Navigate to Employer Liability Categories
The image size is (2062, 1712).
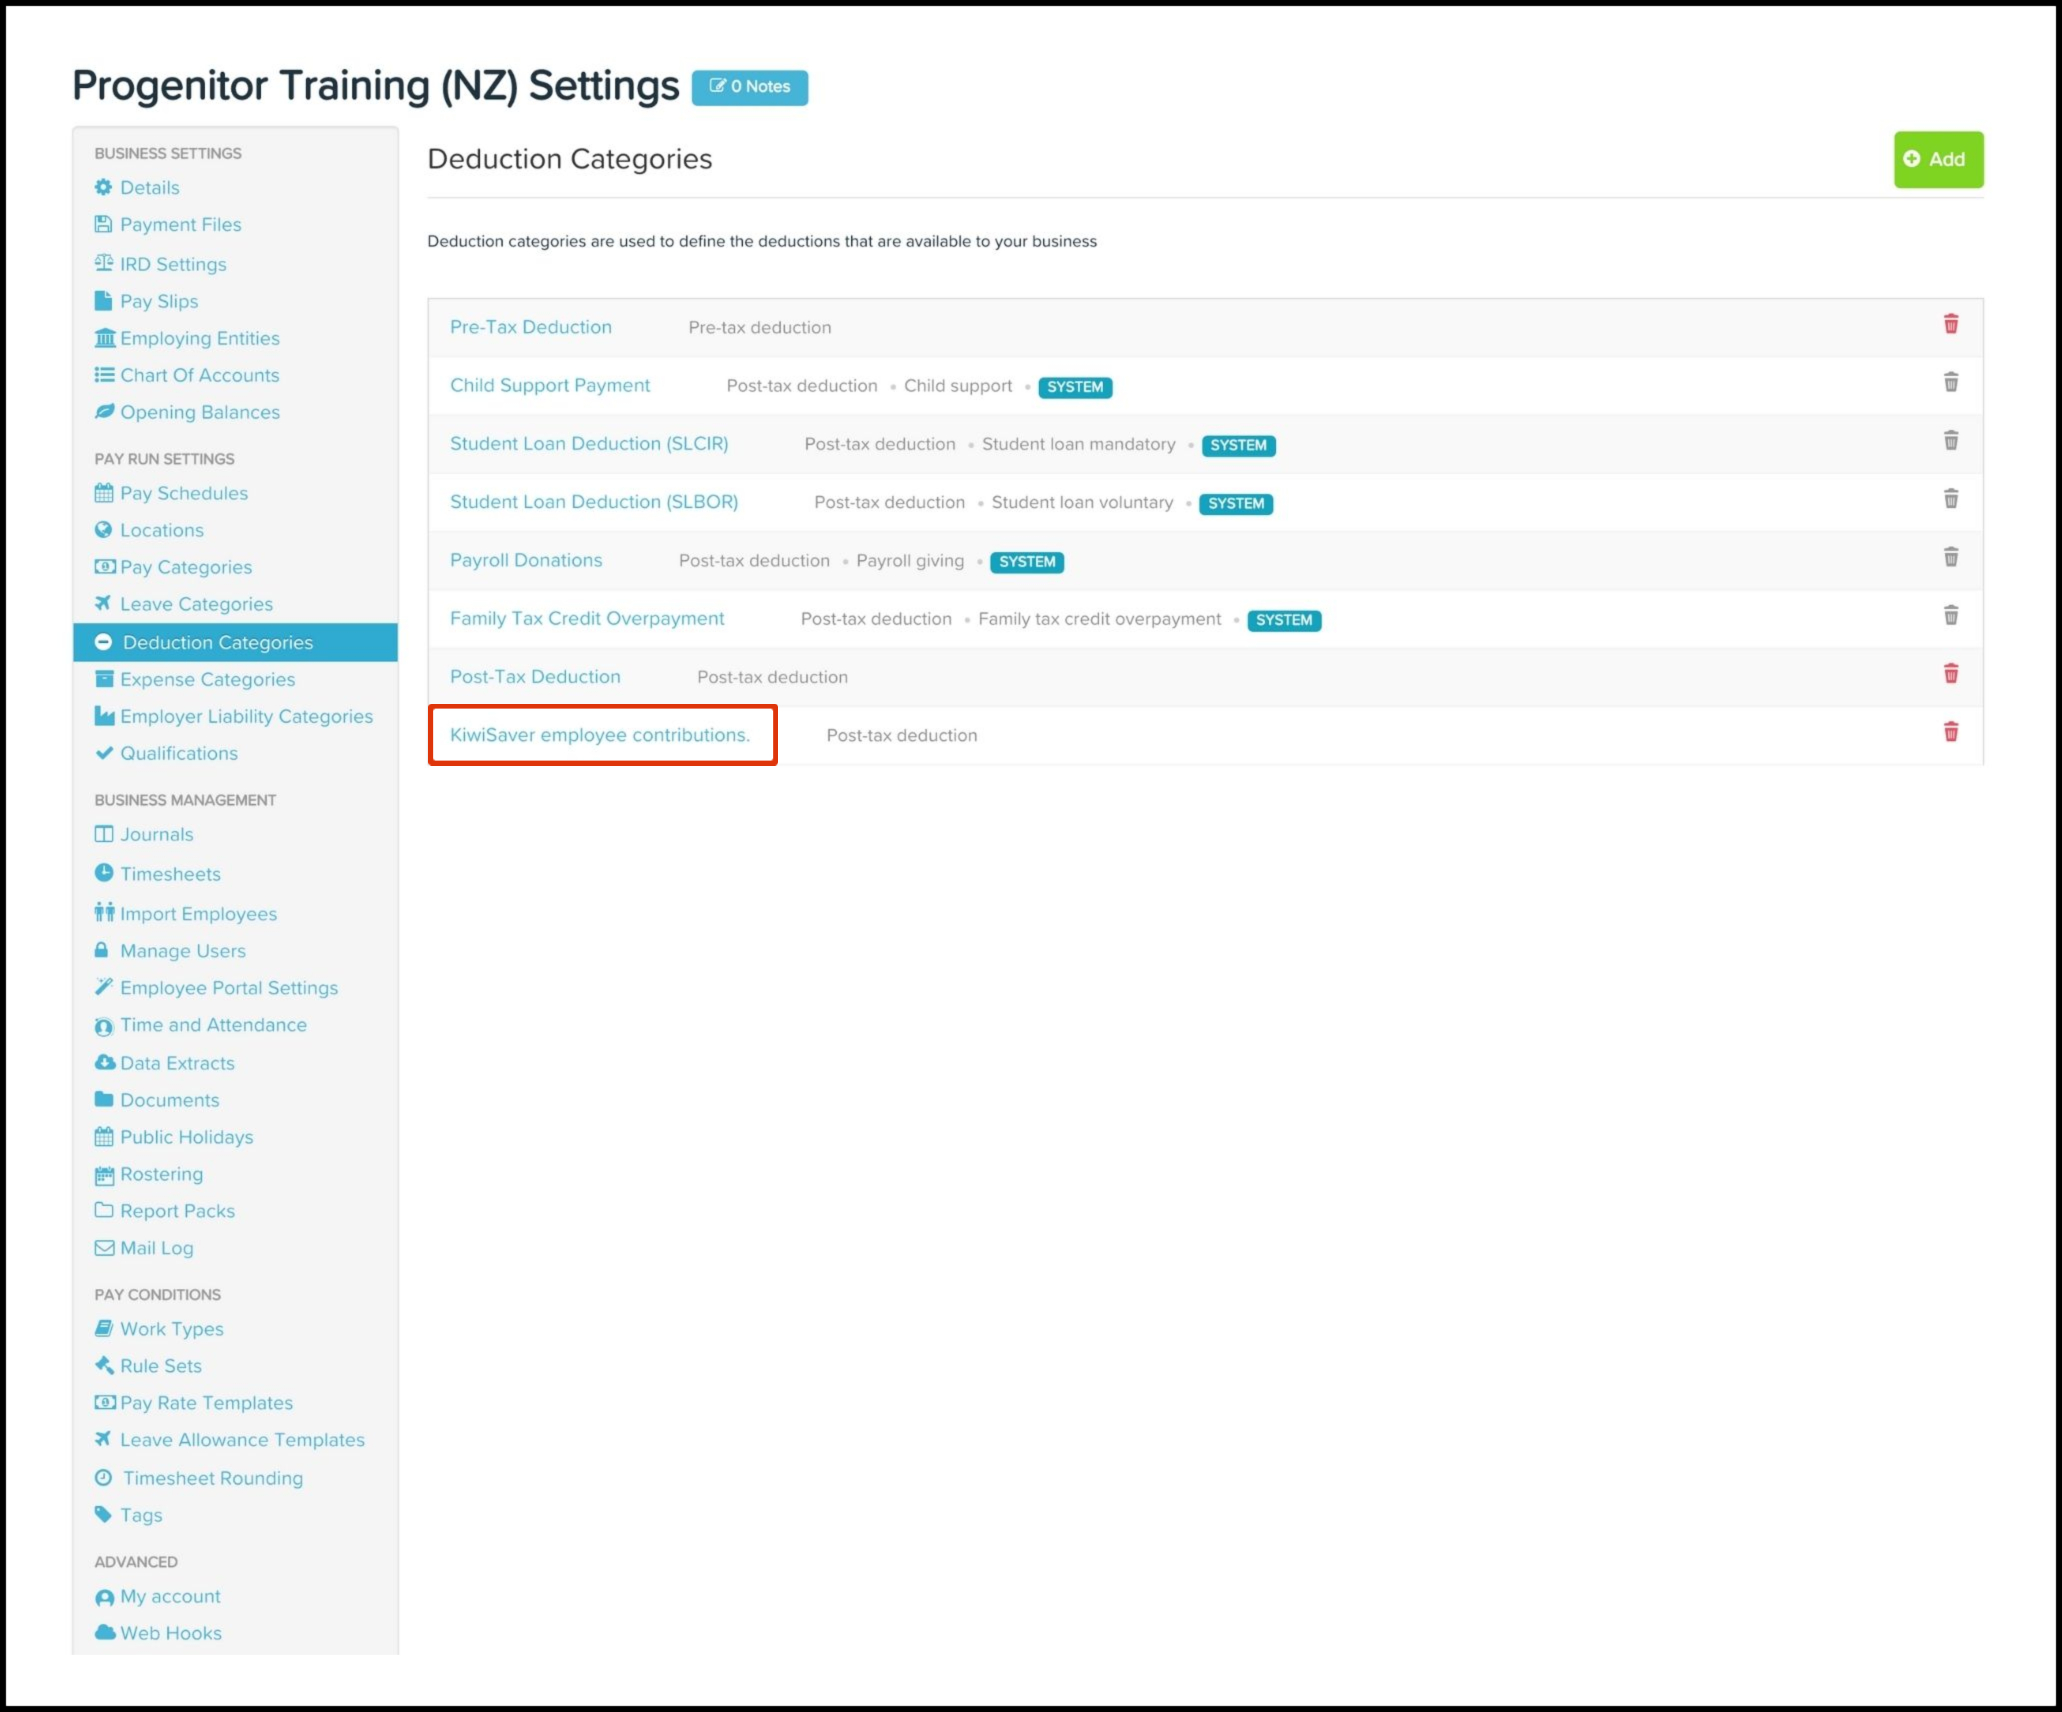coord(246,716)
